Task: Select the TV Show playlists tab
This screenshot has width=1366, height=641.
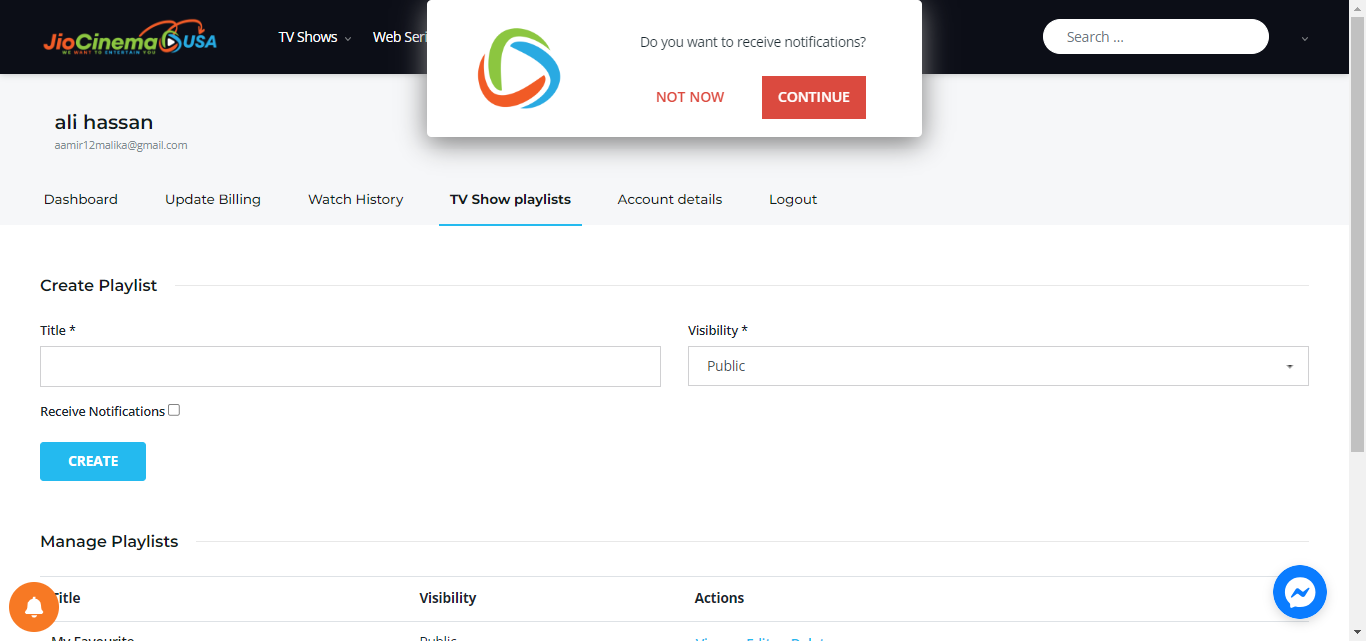Action: [x=510, y=199]
